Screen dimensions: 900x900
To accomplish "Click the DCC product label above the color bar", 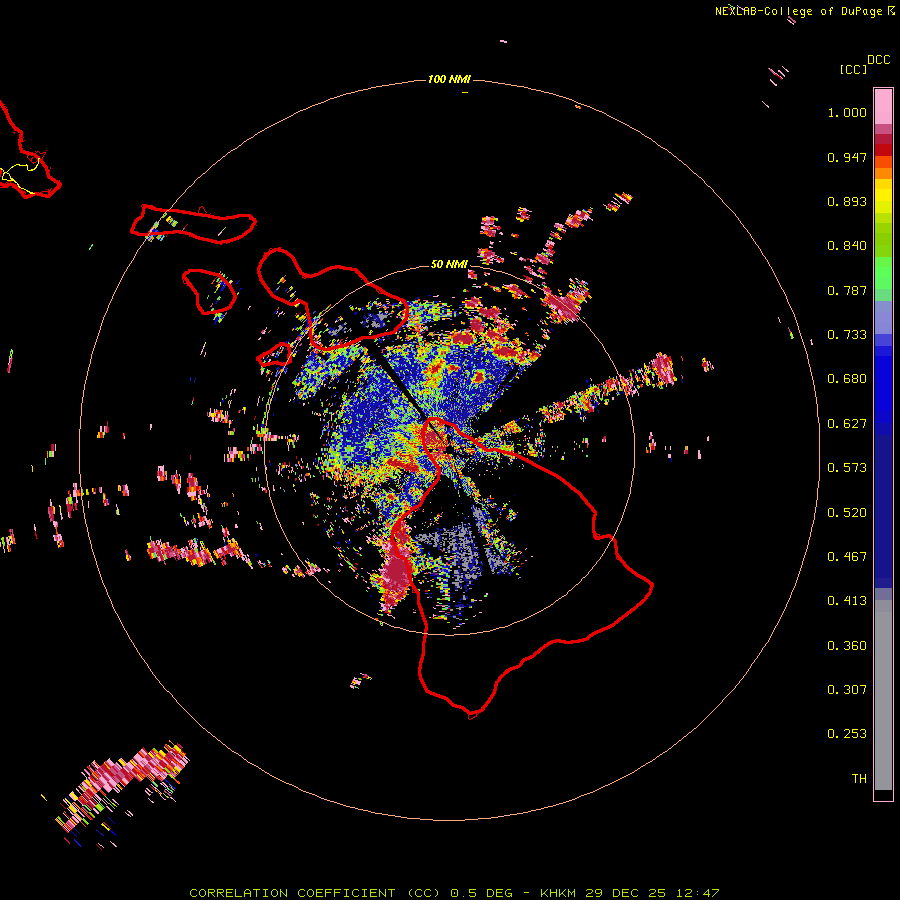I will click(x=879, y=60).
